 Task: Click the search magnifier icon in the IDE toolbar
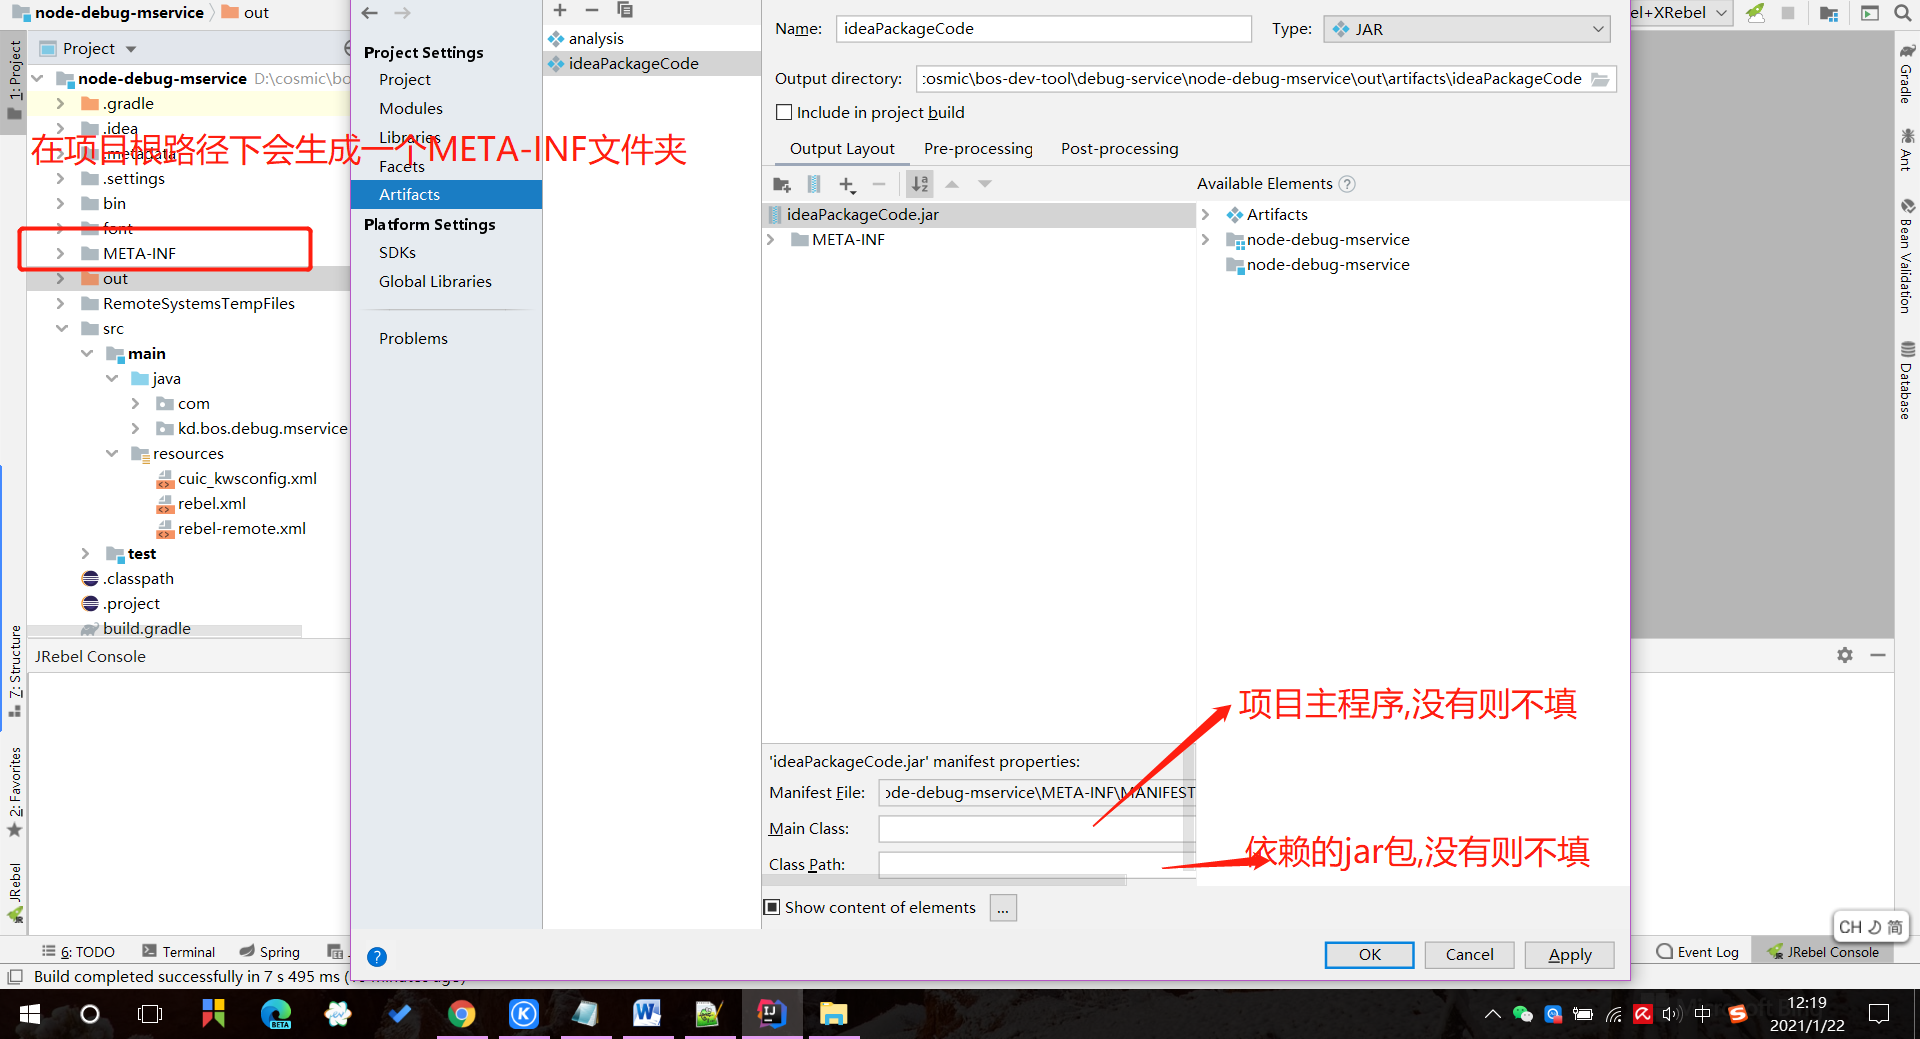click(1902, 13)
